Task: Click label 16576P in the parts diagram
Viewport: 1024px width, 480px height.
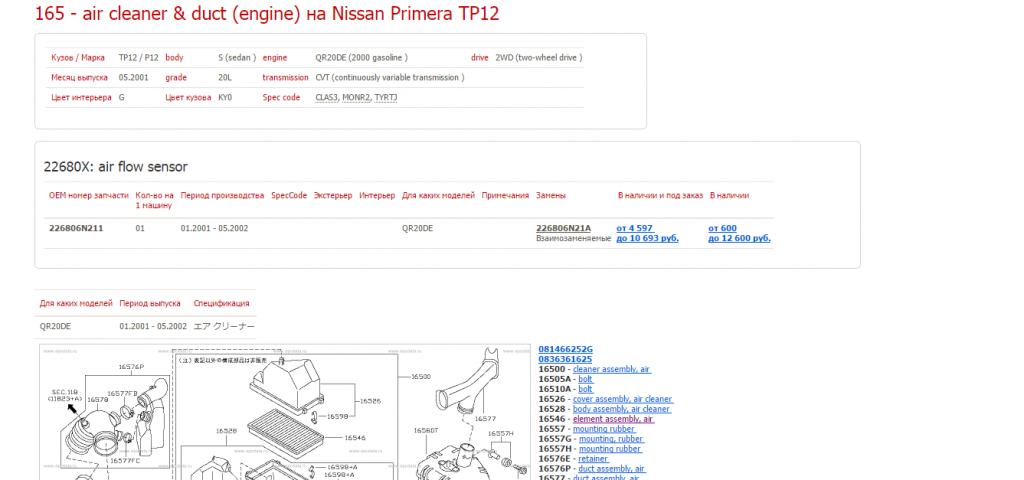Action: point(131,367)
